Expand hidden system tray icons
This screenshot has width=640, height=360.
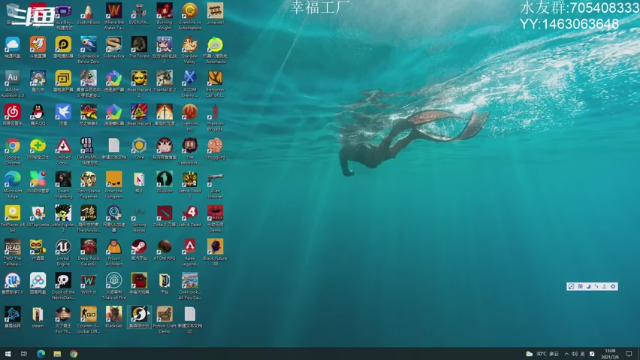[x=567, y=353]
